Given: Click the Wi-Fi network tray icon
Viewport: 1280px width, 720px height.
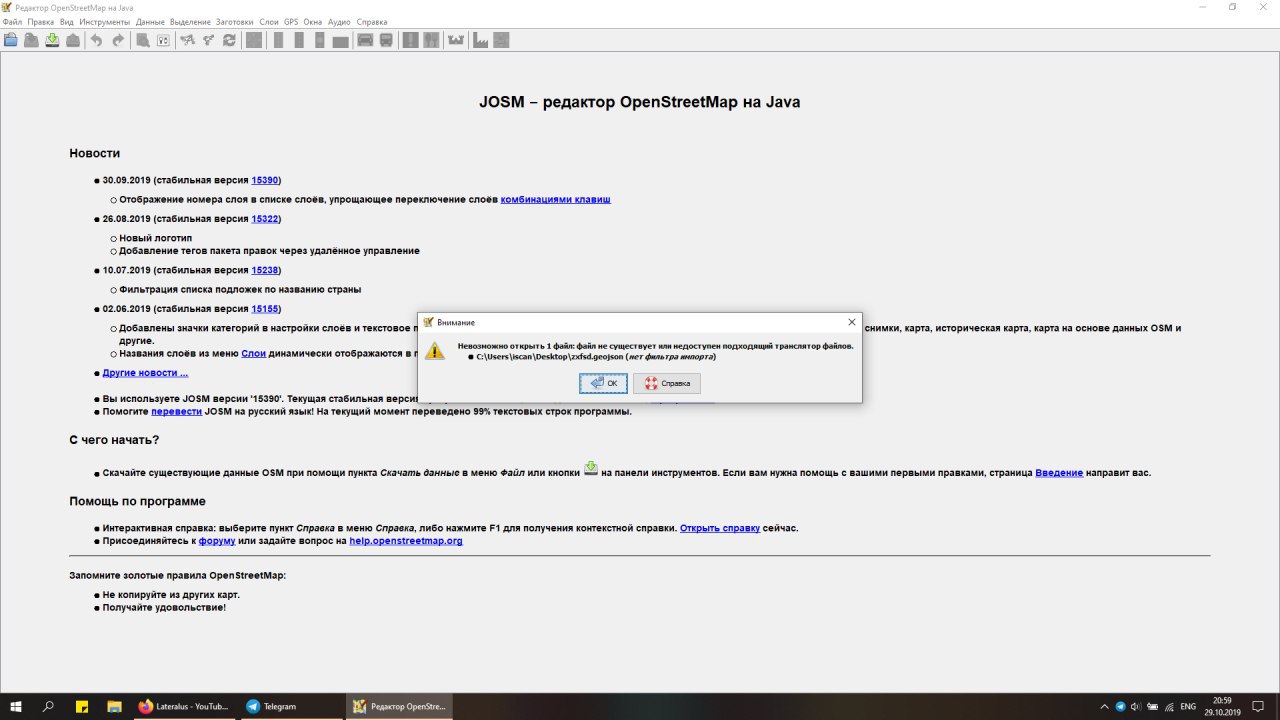Looking at the screenshot, I should click(x=1169, y=706).
